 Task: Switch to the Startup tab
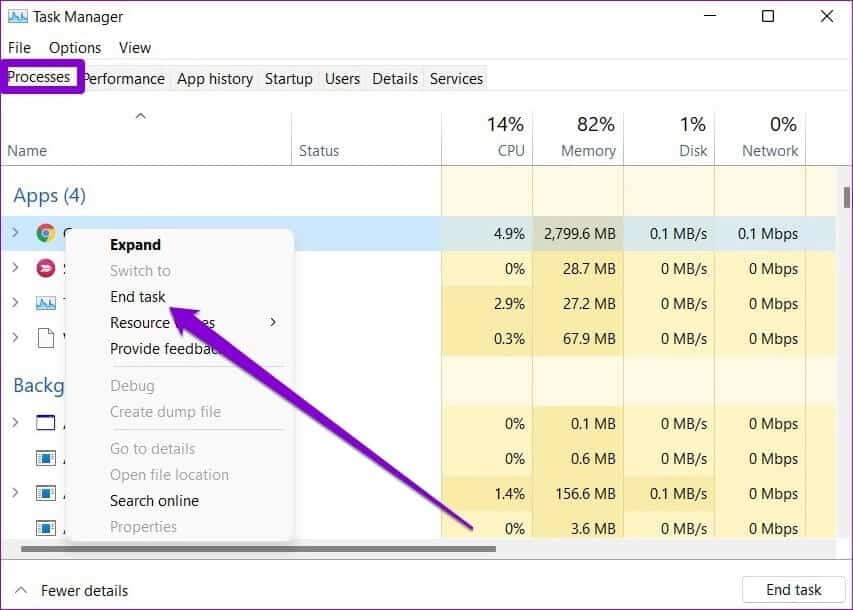[x=289, y=79]
